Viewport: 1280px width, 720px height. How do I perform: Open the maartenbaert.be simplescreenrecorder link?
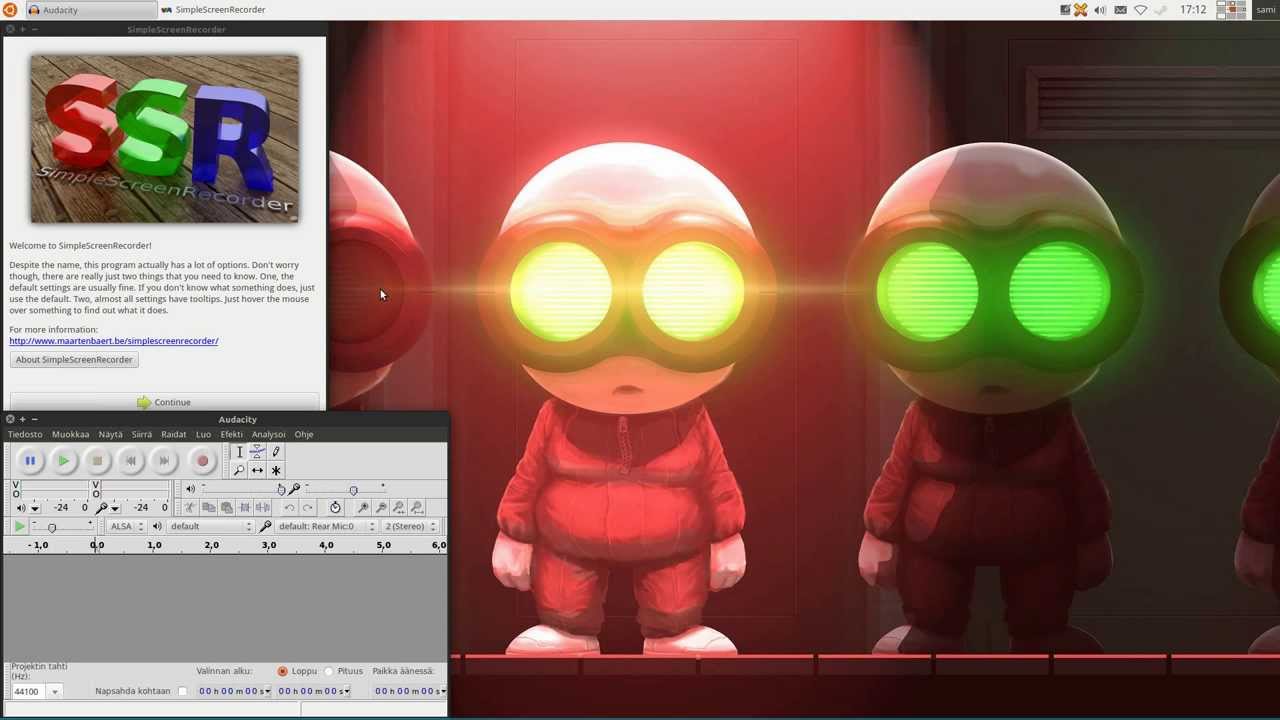pyautogui.click(x=114, y=341)
